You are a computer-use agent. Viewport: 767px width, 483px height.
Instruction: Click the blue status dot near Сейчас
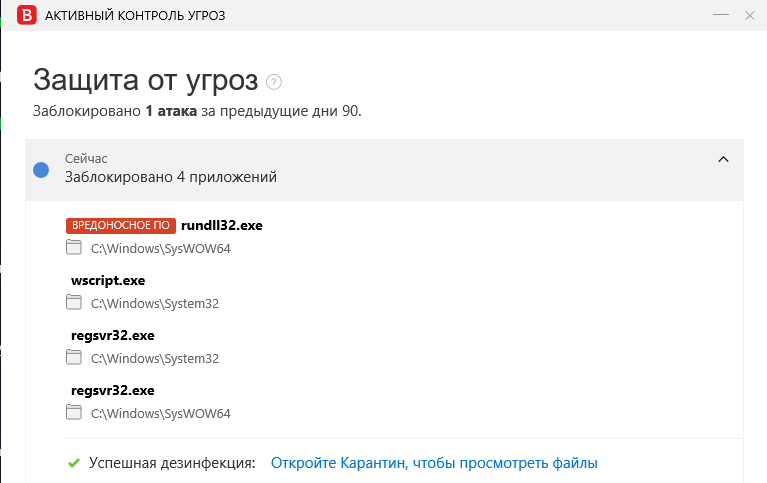coord(41,169)
